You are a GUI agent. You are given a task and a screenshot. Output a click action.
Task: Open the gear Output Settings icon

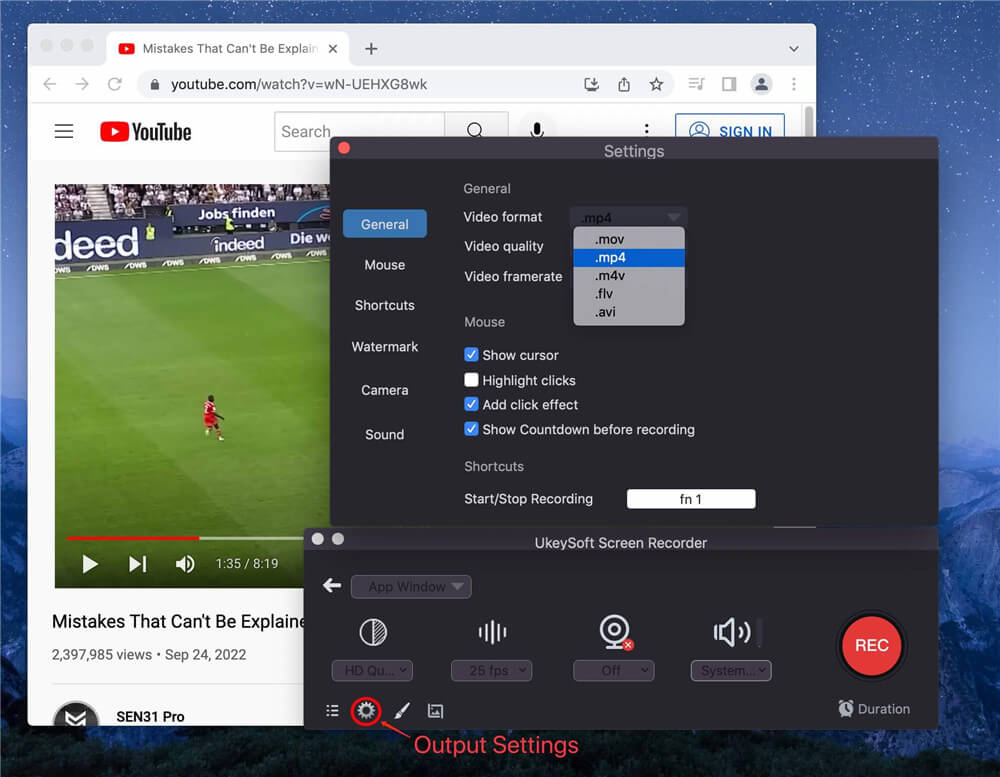[366, 711]
